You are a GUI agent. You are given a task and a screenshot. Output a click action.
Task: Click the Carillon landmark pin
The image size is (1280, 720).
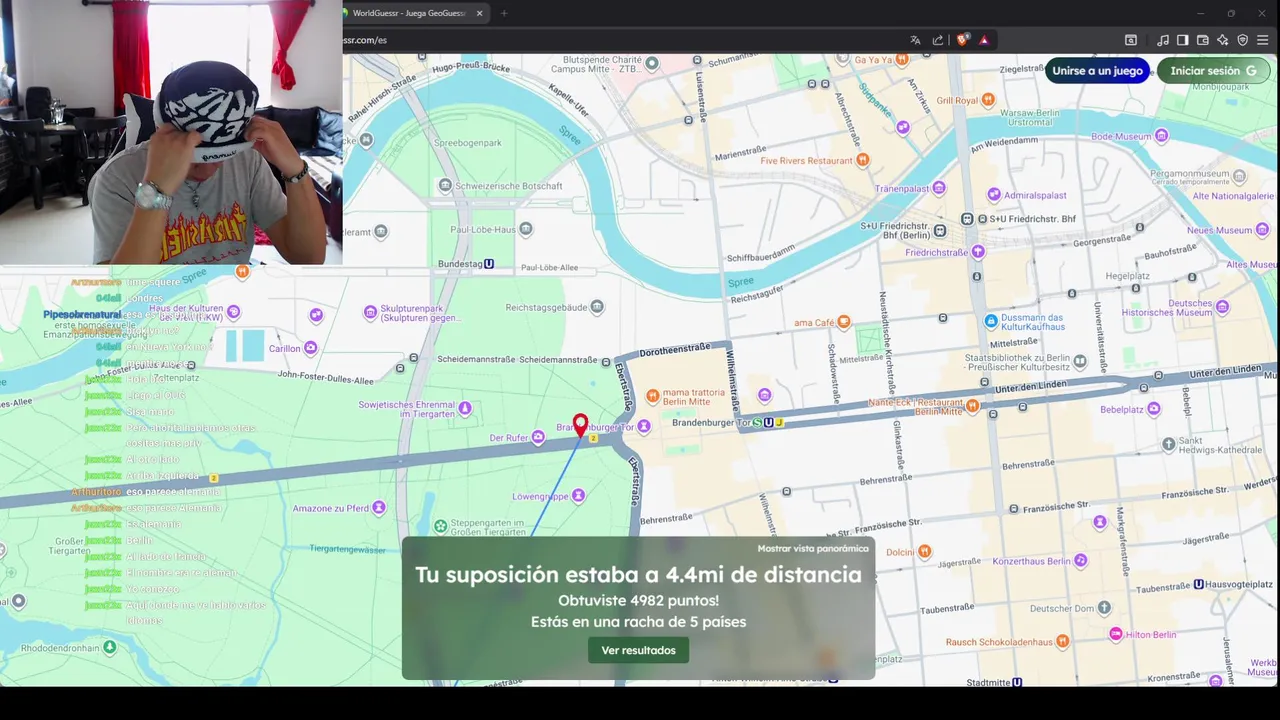(x=310, y=348)
